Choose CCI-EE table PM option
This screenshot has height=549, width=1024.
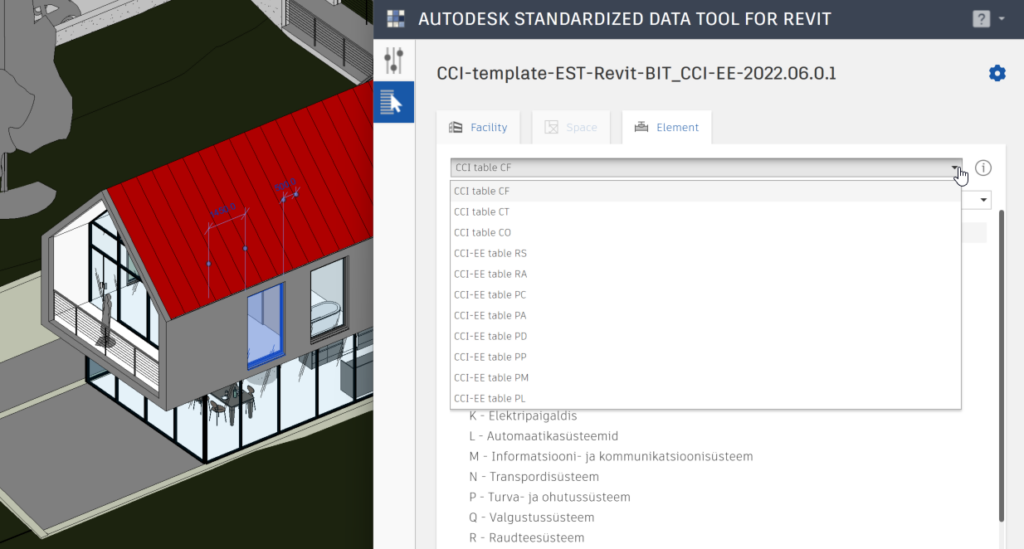[x=705, y=377]
